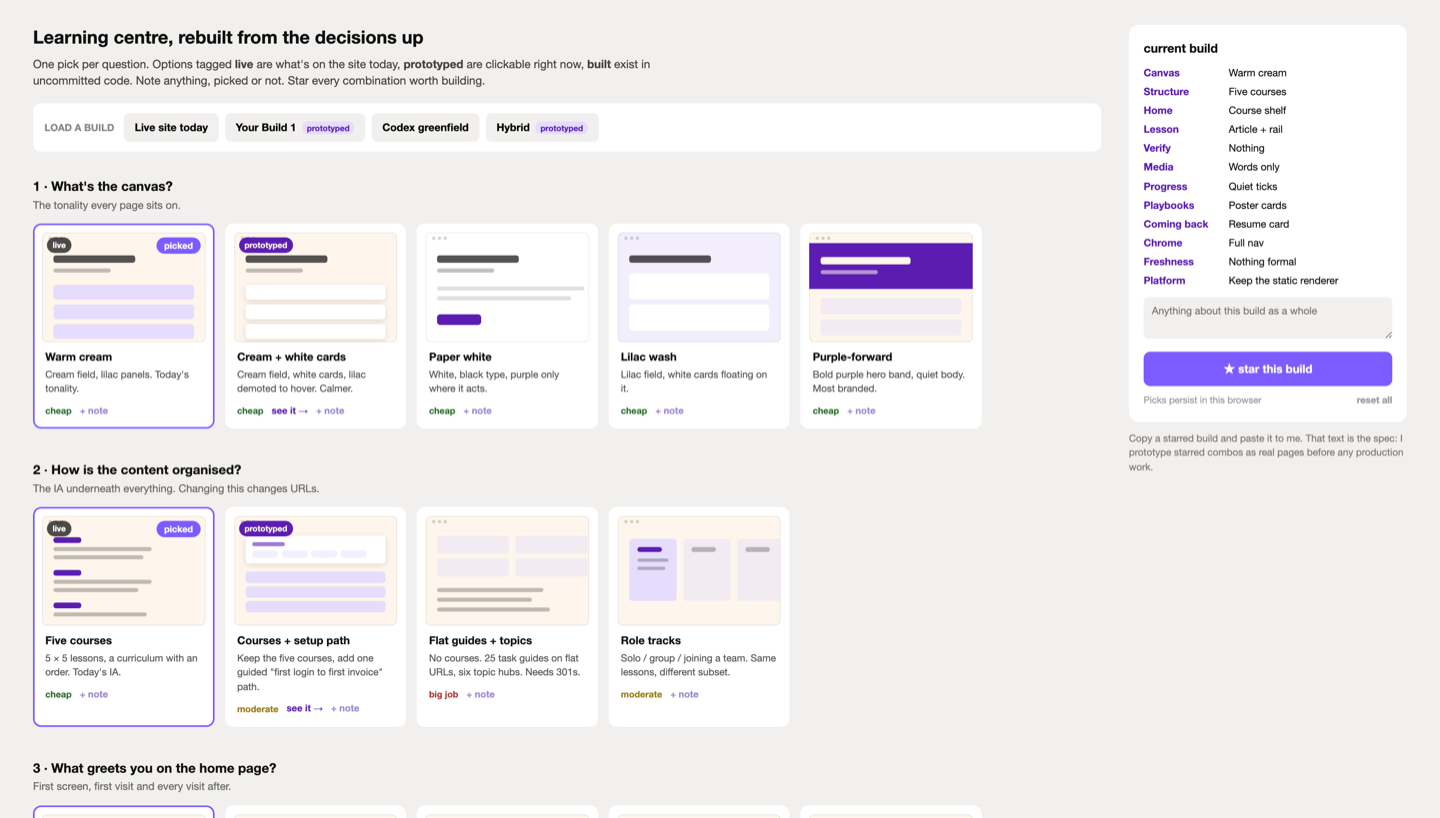The width and height of the screenshot is (1440, 818).
Task: Add a note to Cream + white cards
Action: coord(330,411)
